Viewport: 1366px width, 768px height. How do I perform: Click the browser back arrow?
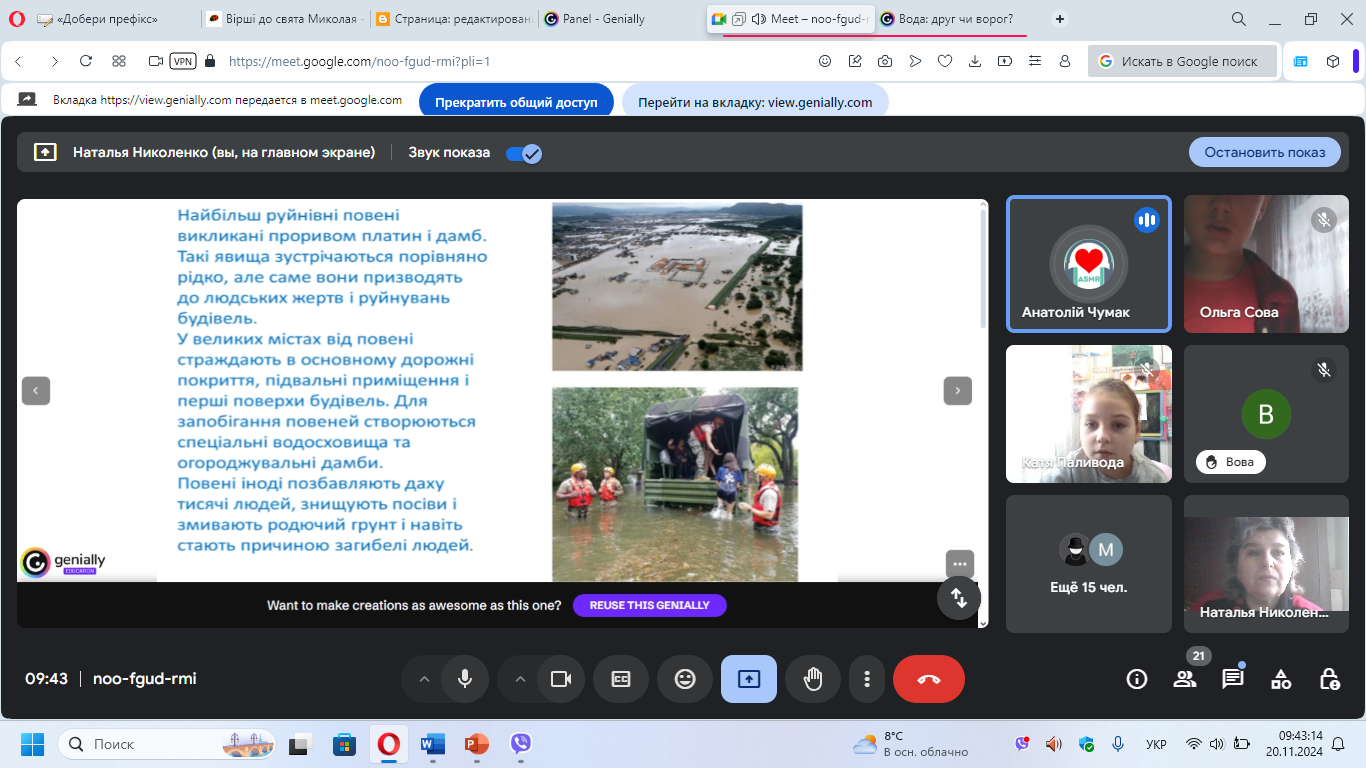point(19,61)
